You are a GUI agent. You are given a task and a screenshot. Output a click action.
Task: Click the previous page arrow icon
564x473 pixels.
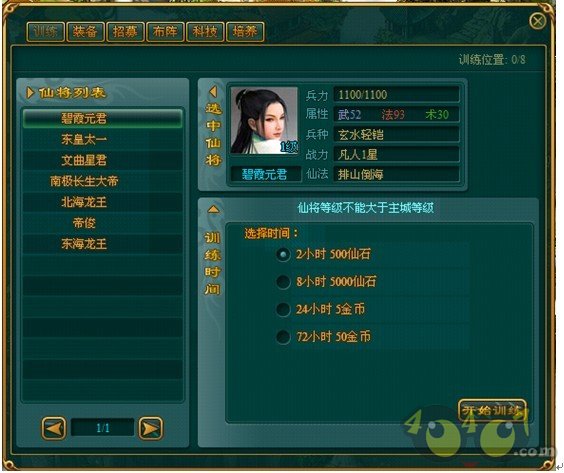pyautogui.click(x=54, y=428)
